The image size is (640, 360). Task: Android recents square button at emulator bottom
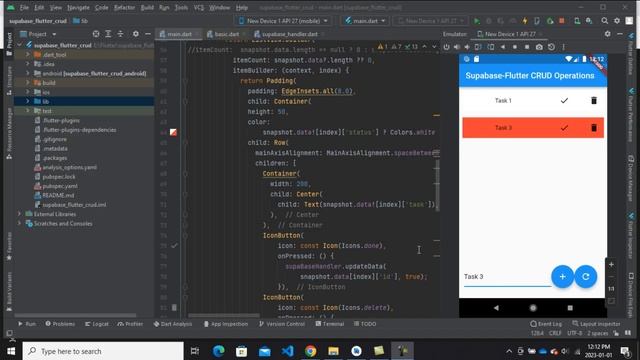(x=570, y=308)
